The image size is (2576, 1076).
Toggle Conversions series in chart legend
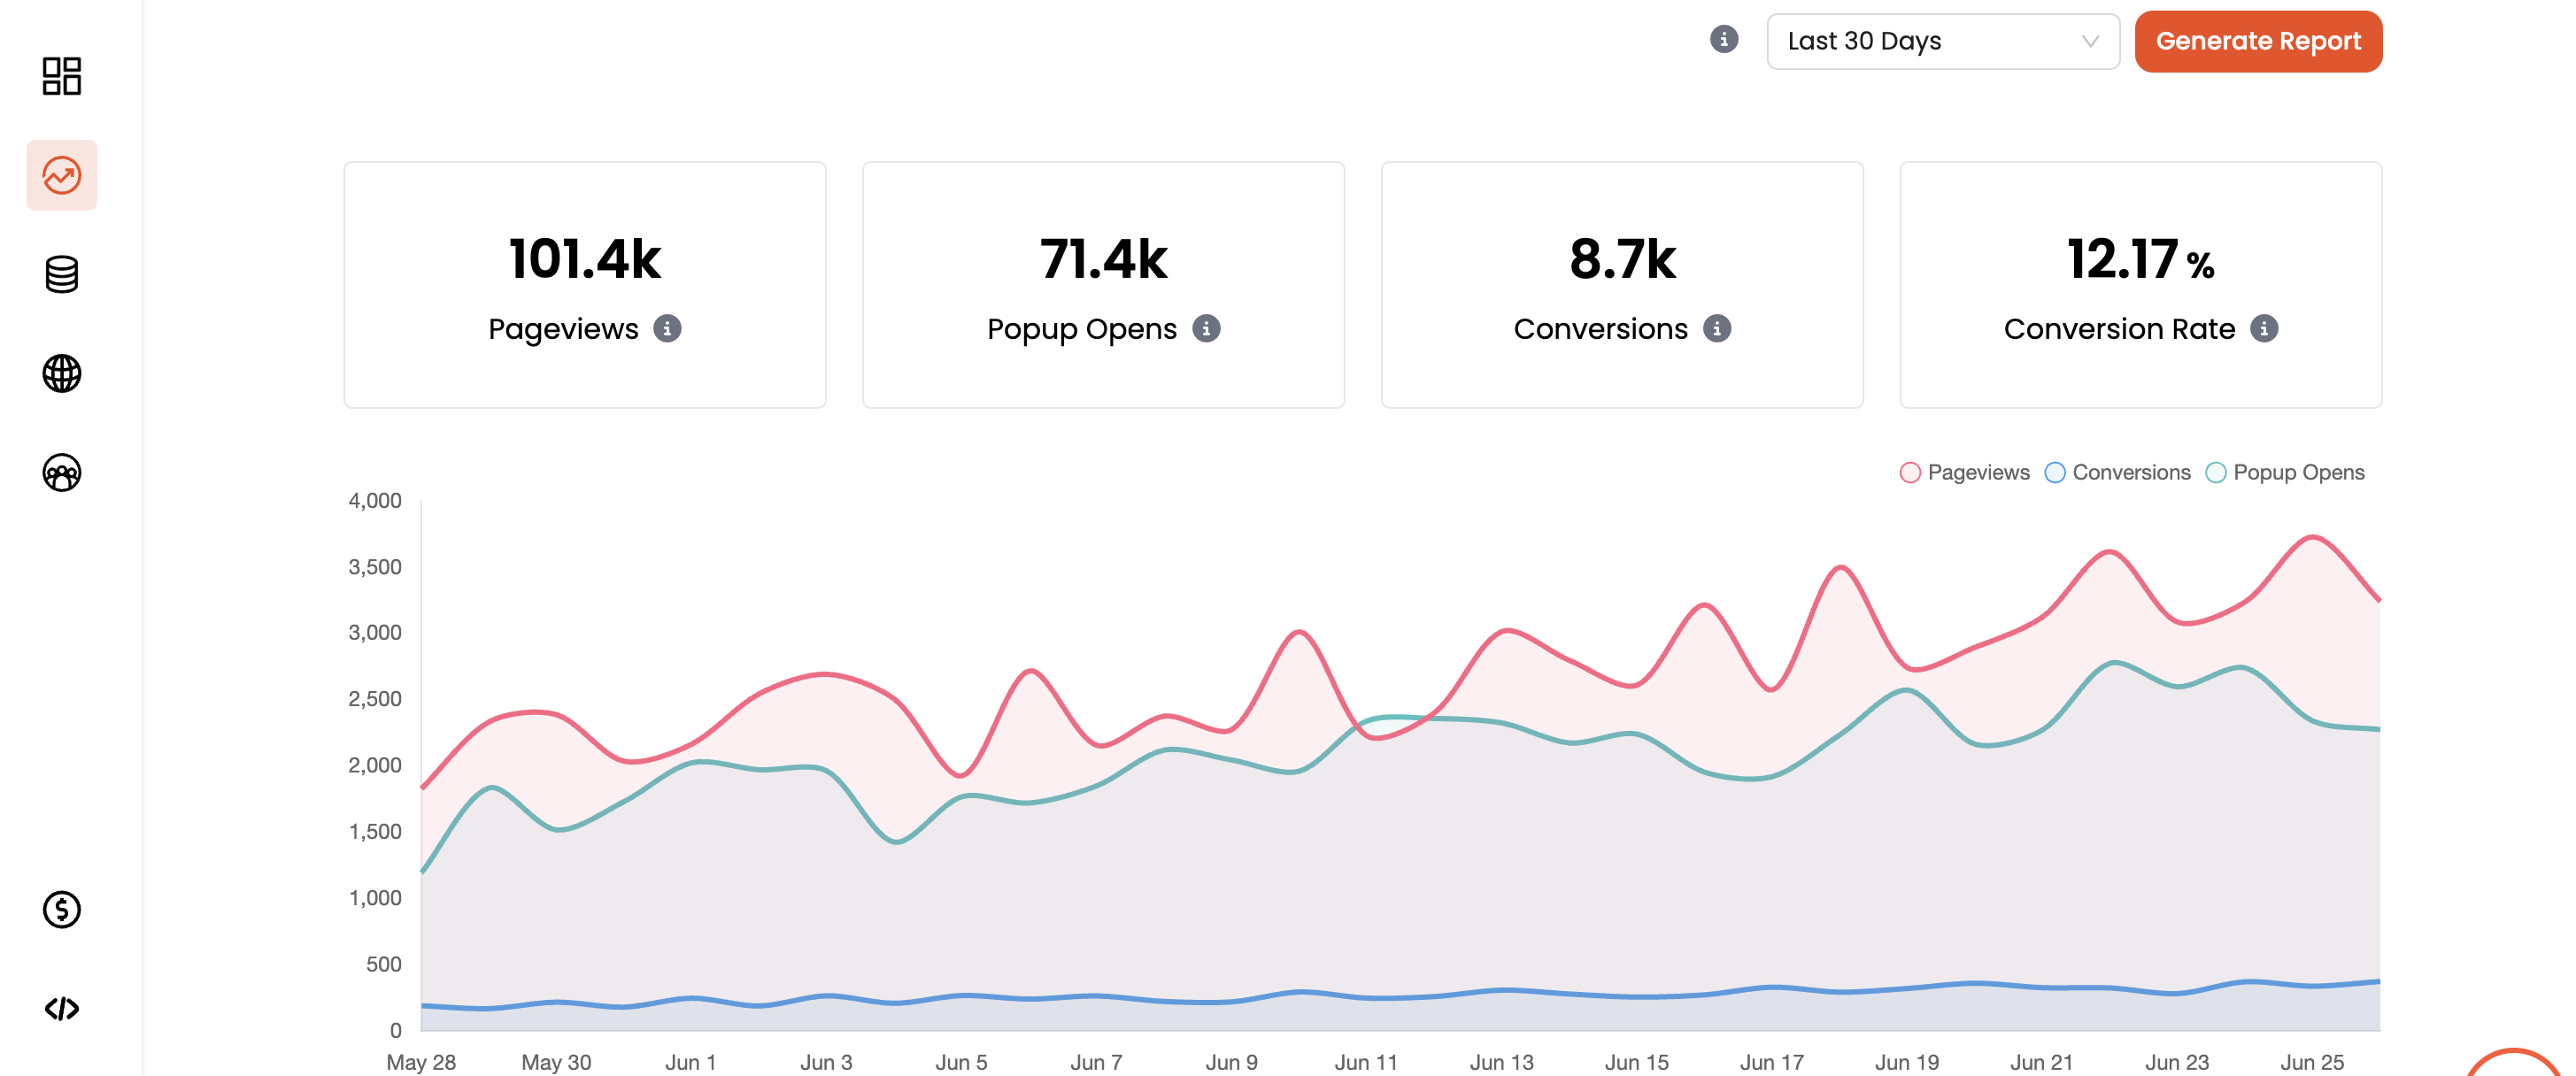pyautogui.click(x=2117, y=472)
